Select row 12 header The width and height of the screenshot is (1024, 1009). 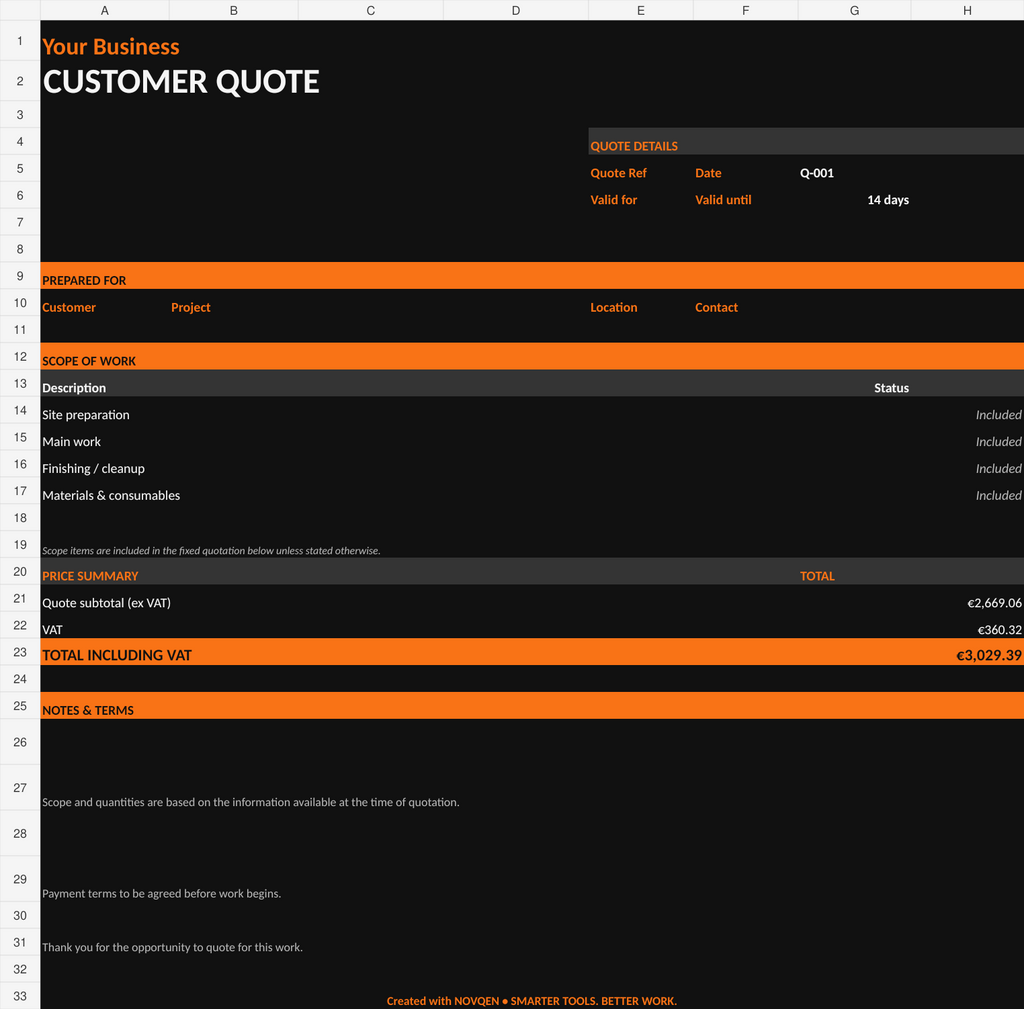click(20, 357)
